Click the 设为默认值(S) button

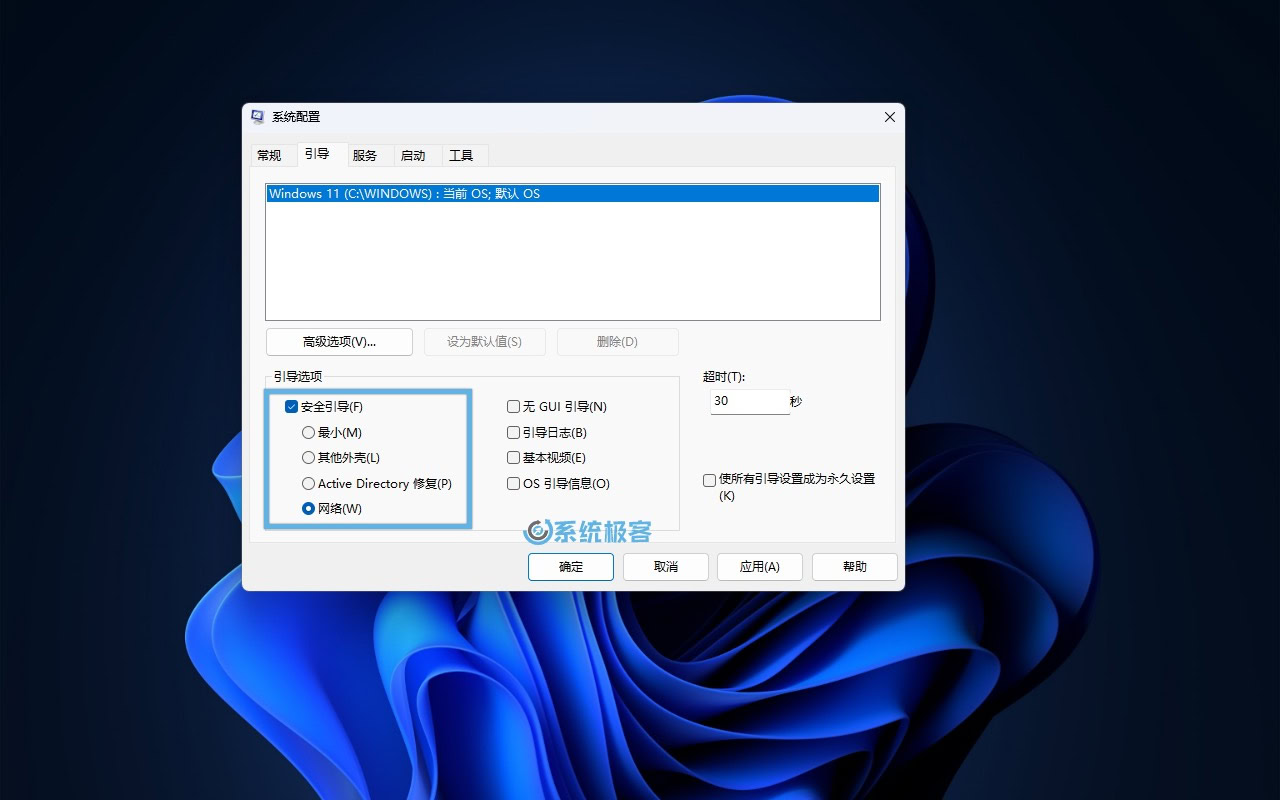[485, 341]
